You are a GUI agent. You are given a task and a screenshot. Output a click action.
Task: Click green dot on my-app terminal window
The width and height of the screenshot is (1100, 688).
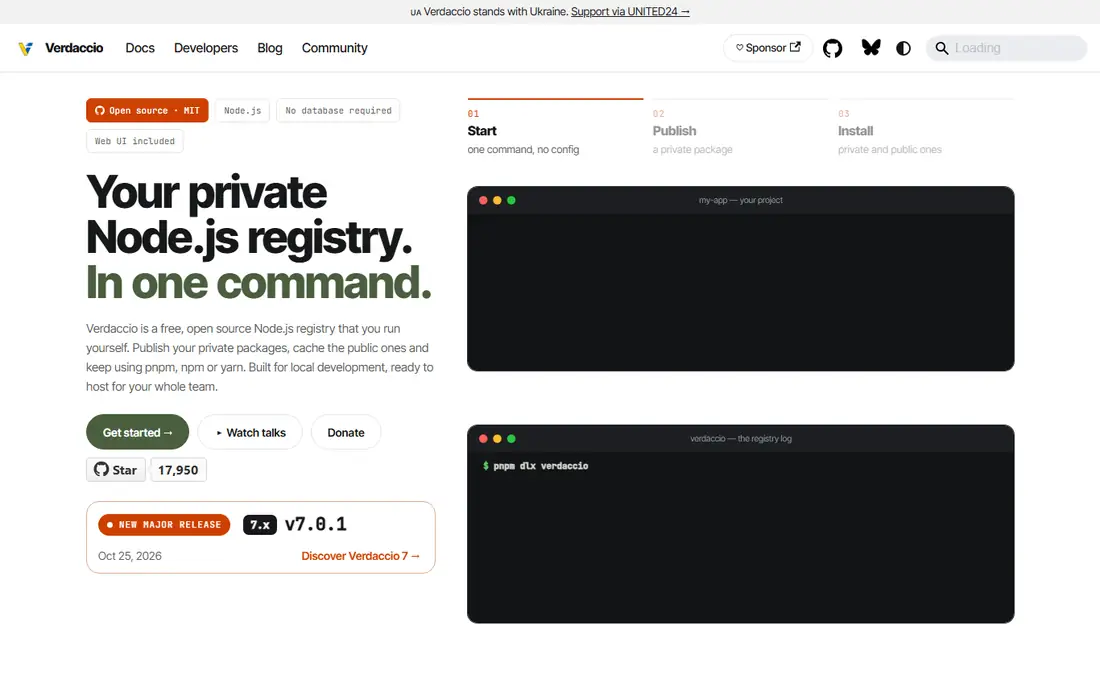tap(511, 201)
